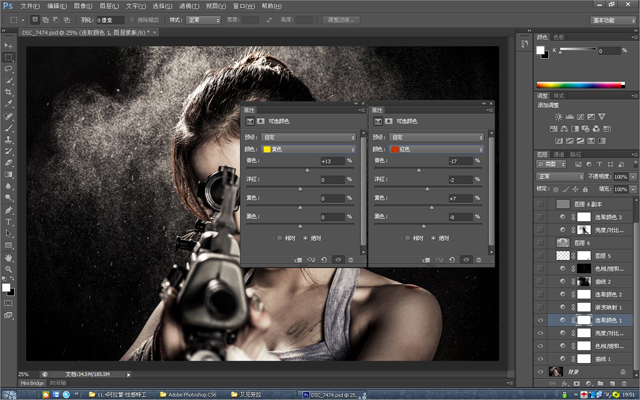This screenshot has height=400, width=640.
Task: Select the Eyedropper tool in the toolbox
Action: point(9,104)
